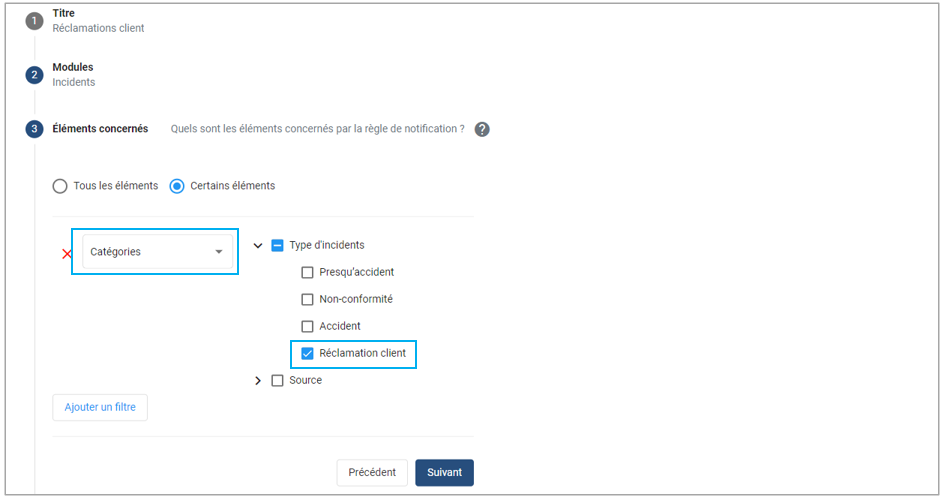Check the Source checkbox

[278, 380]
